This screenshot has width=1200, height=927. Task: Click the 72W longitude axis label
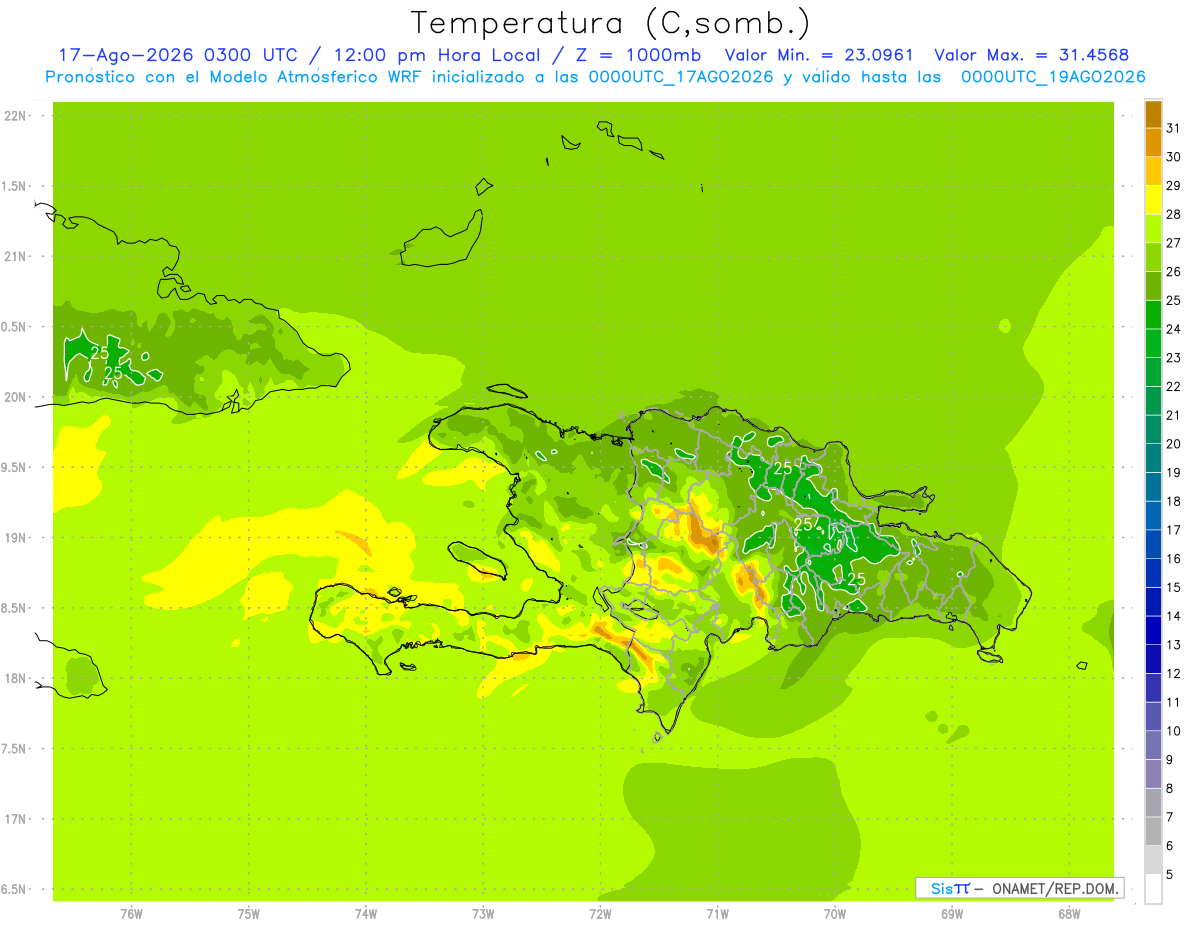tap(600, 914)
